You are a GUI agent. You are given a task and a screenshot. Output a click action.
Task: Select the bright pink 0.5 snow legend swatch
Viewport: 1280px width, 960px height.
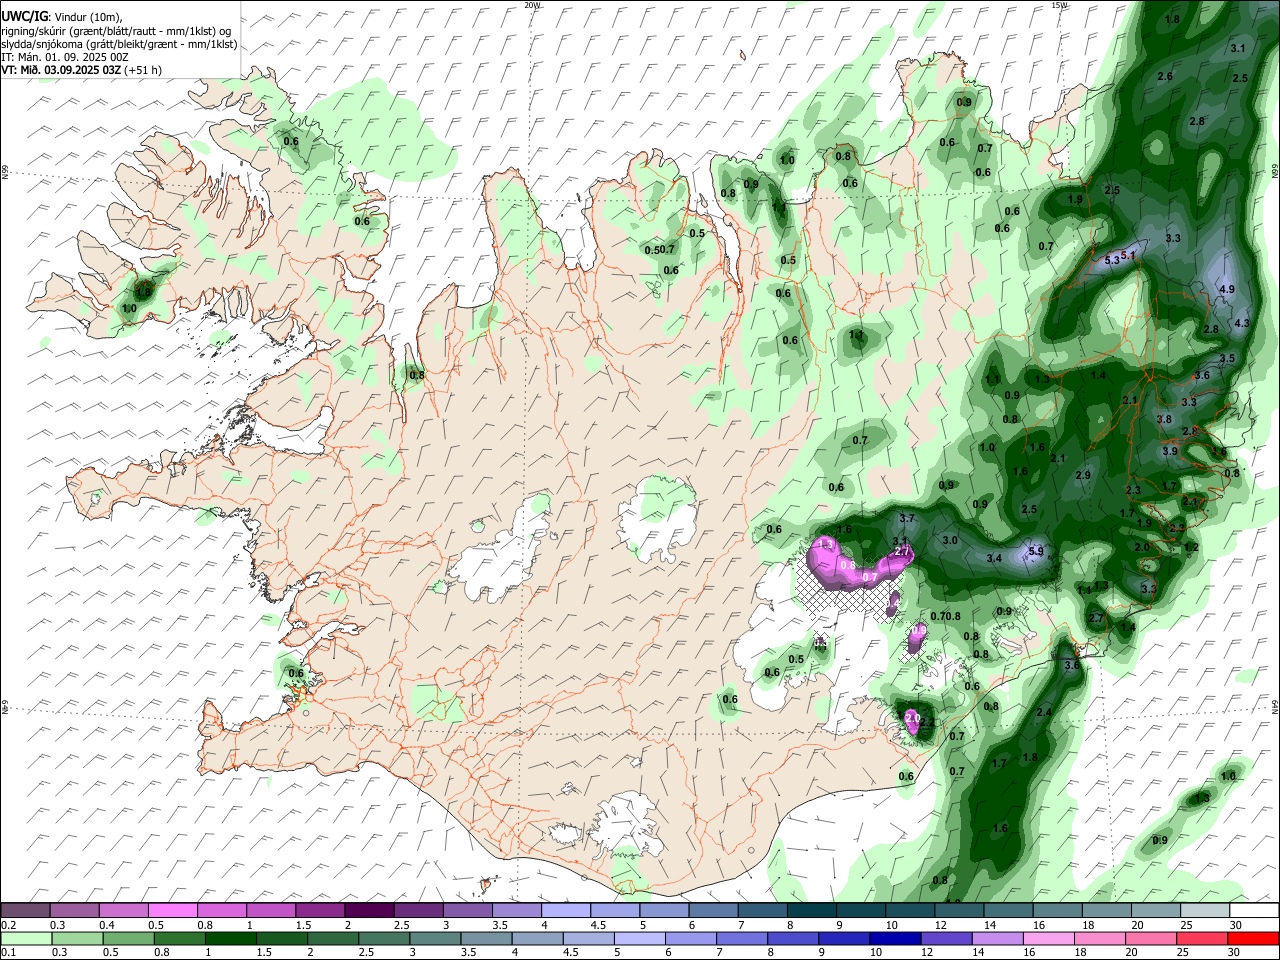pyautogui.click(x=173, y=910)
